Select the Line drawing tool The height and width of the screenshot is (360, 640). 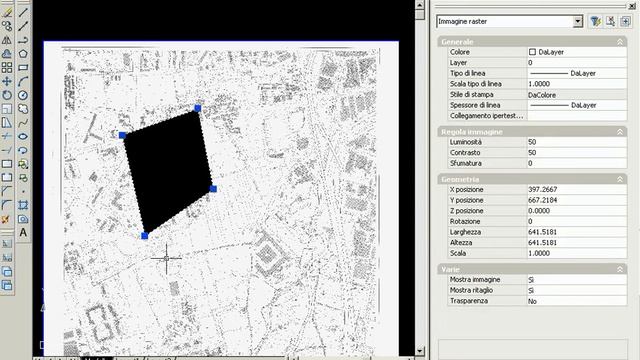(x=23, y=12)
